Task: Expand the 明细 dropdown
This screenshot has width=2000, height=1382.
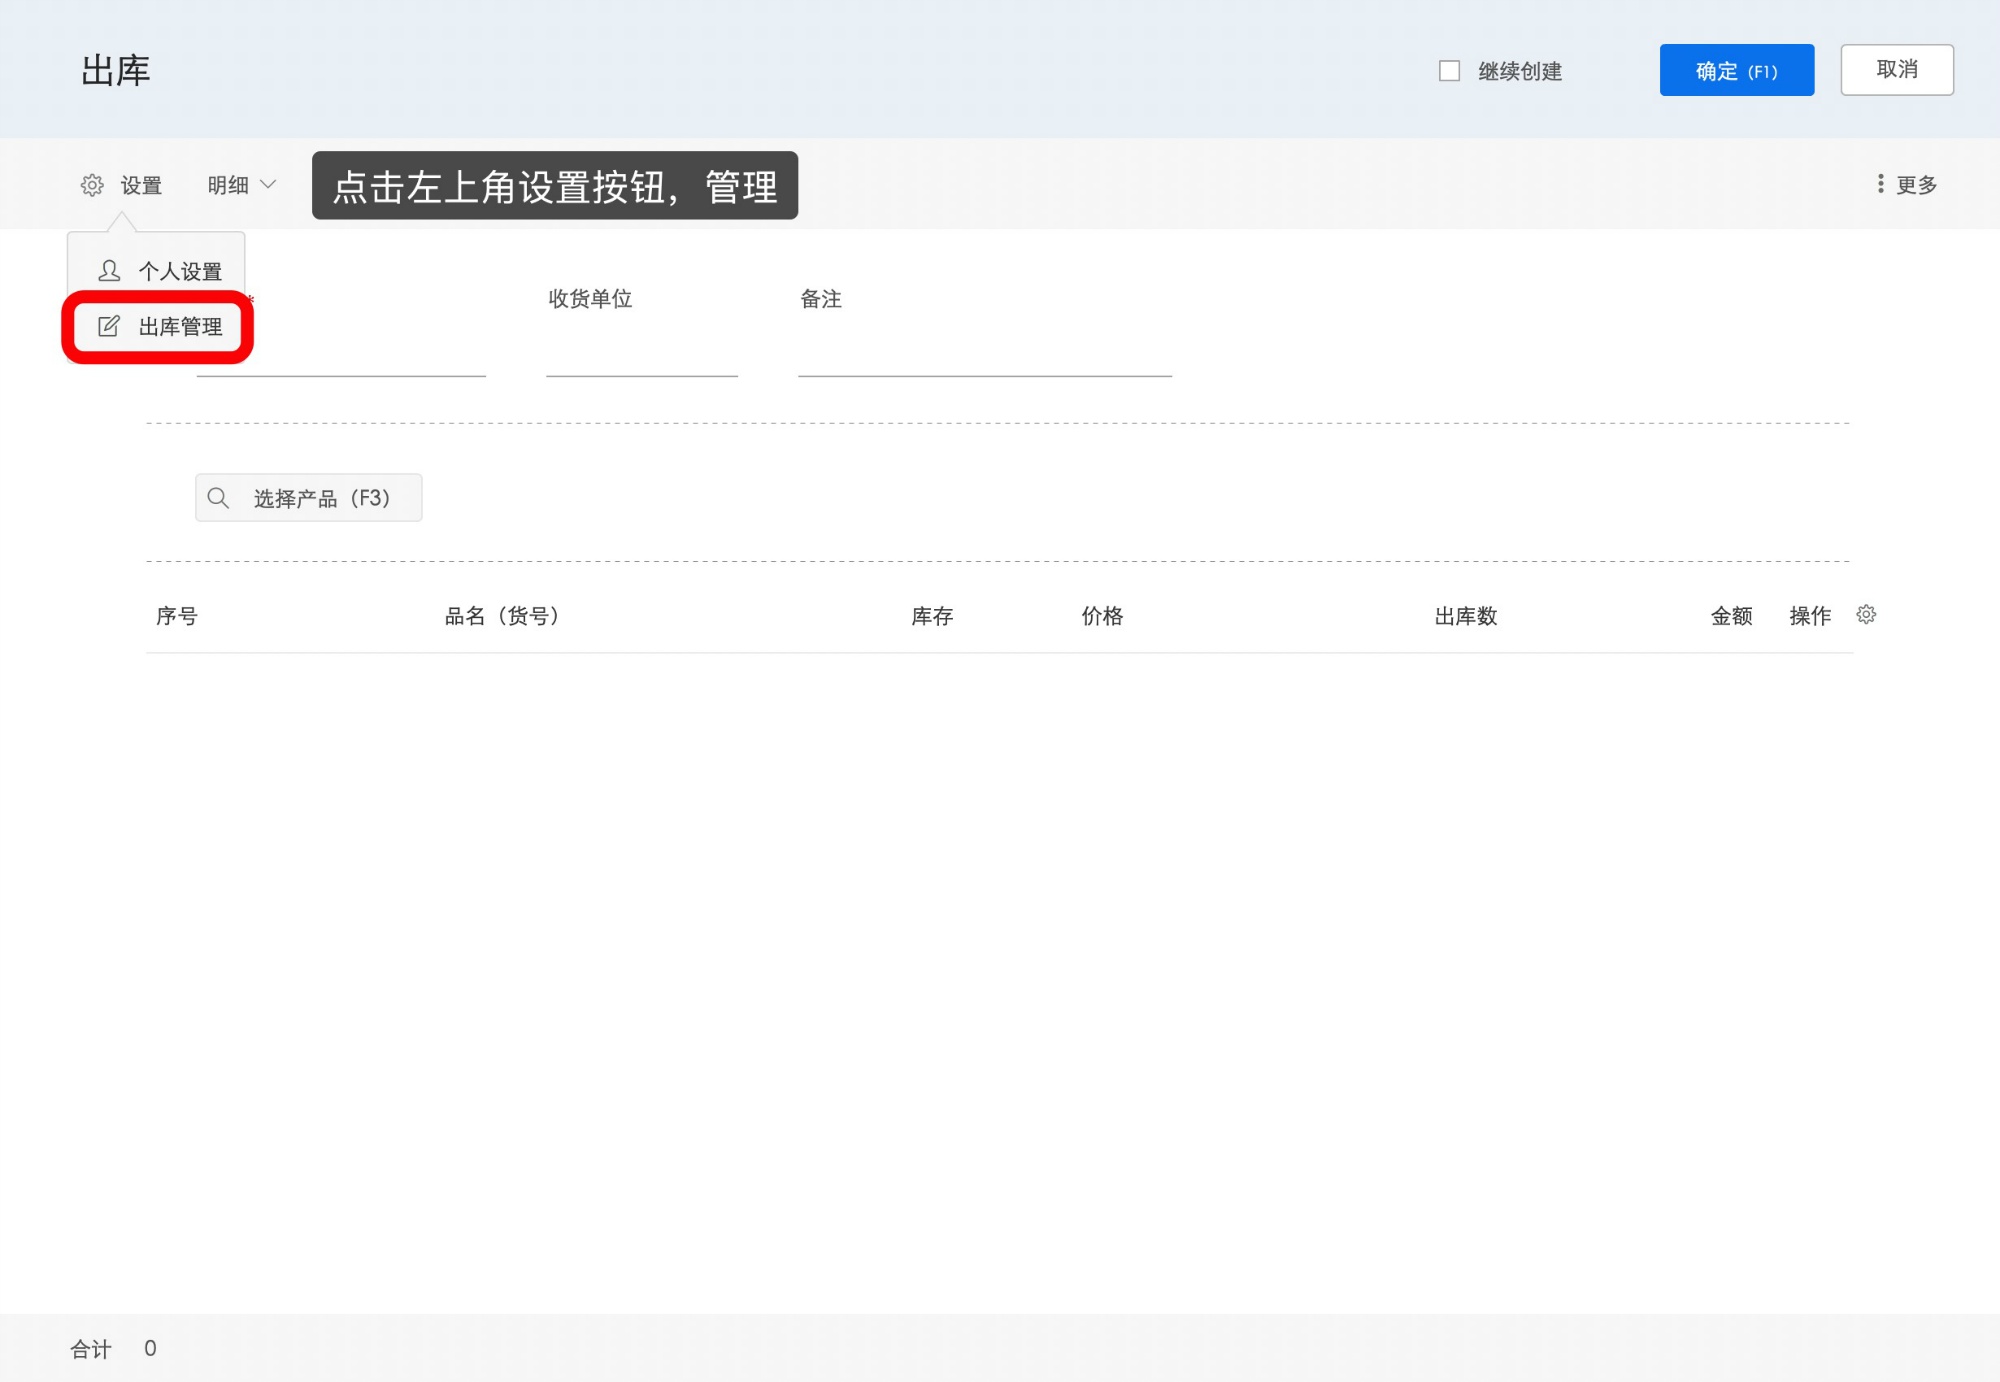Action: click(x=241, y=185)
